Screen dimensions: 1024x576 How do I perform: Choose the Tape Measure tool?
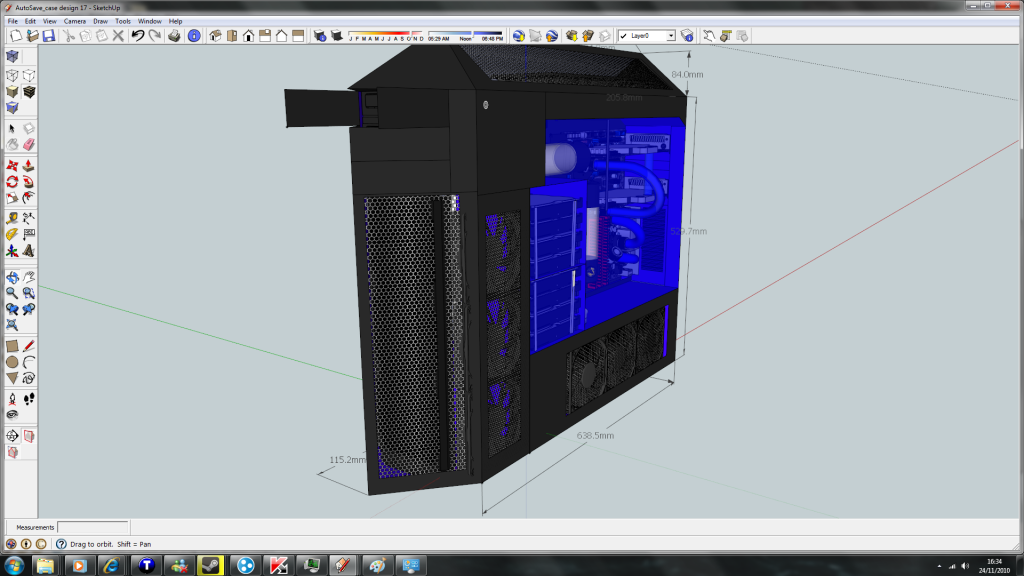tap(12, 217)
